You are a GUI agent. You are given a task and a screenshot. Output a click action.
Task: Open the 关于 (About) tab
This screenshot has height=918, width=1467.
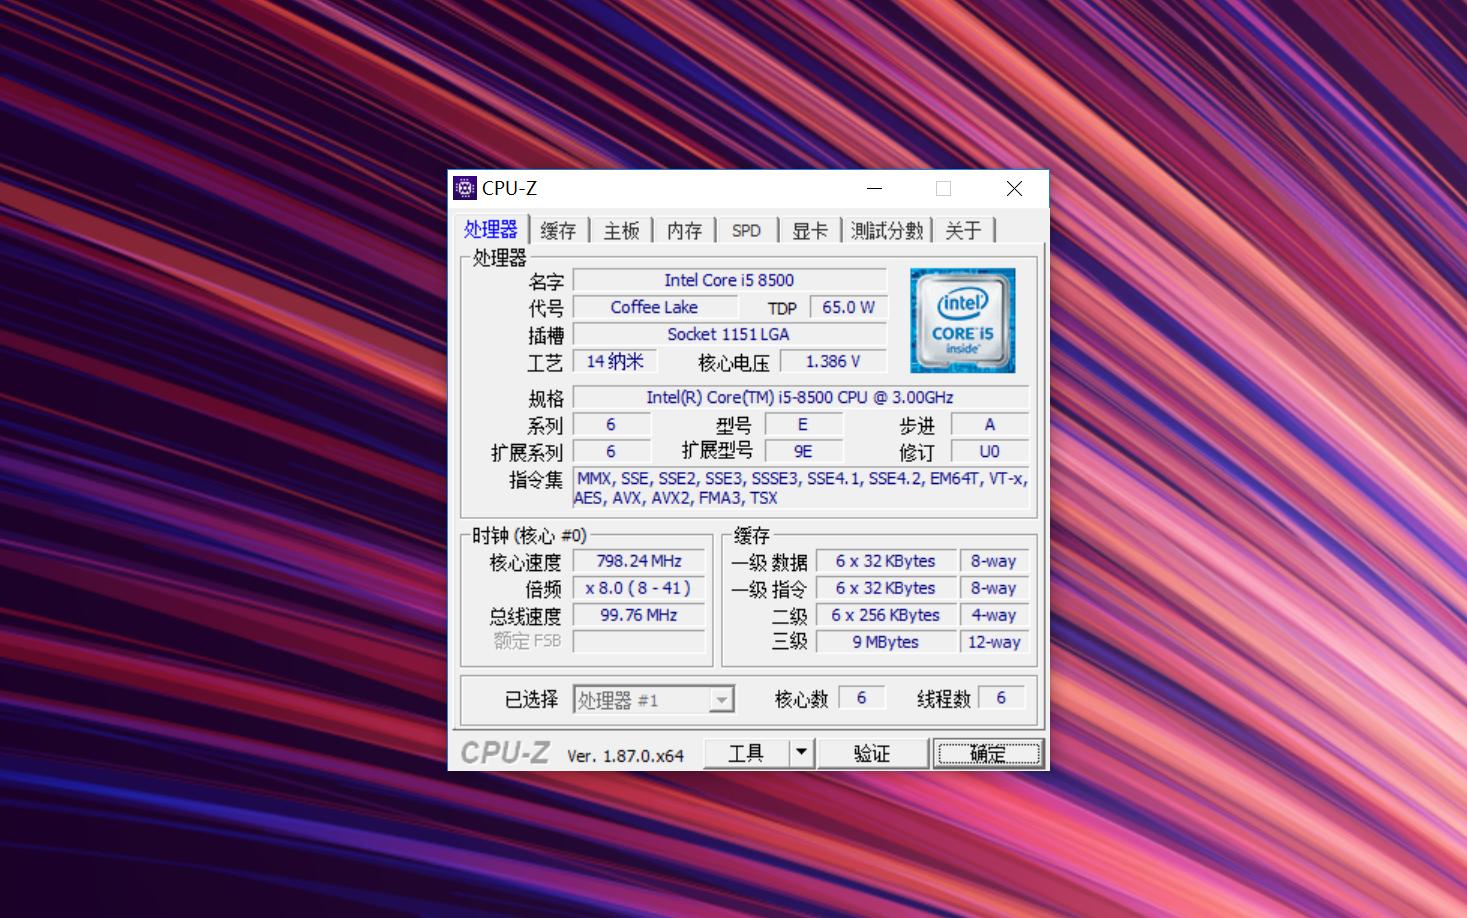click(963, 229)
